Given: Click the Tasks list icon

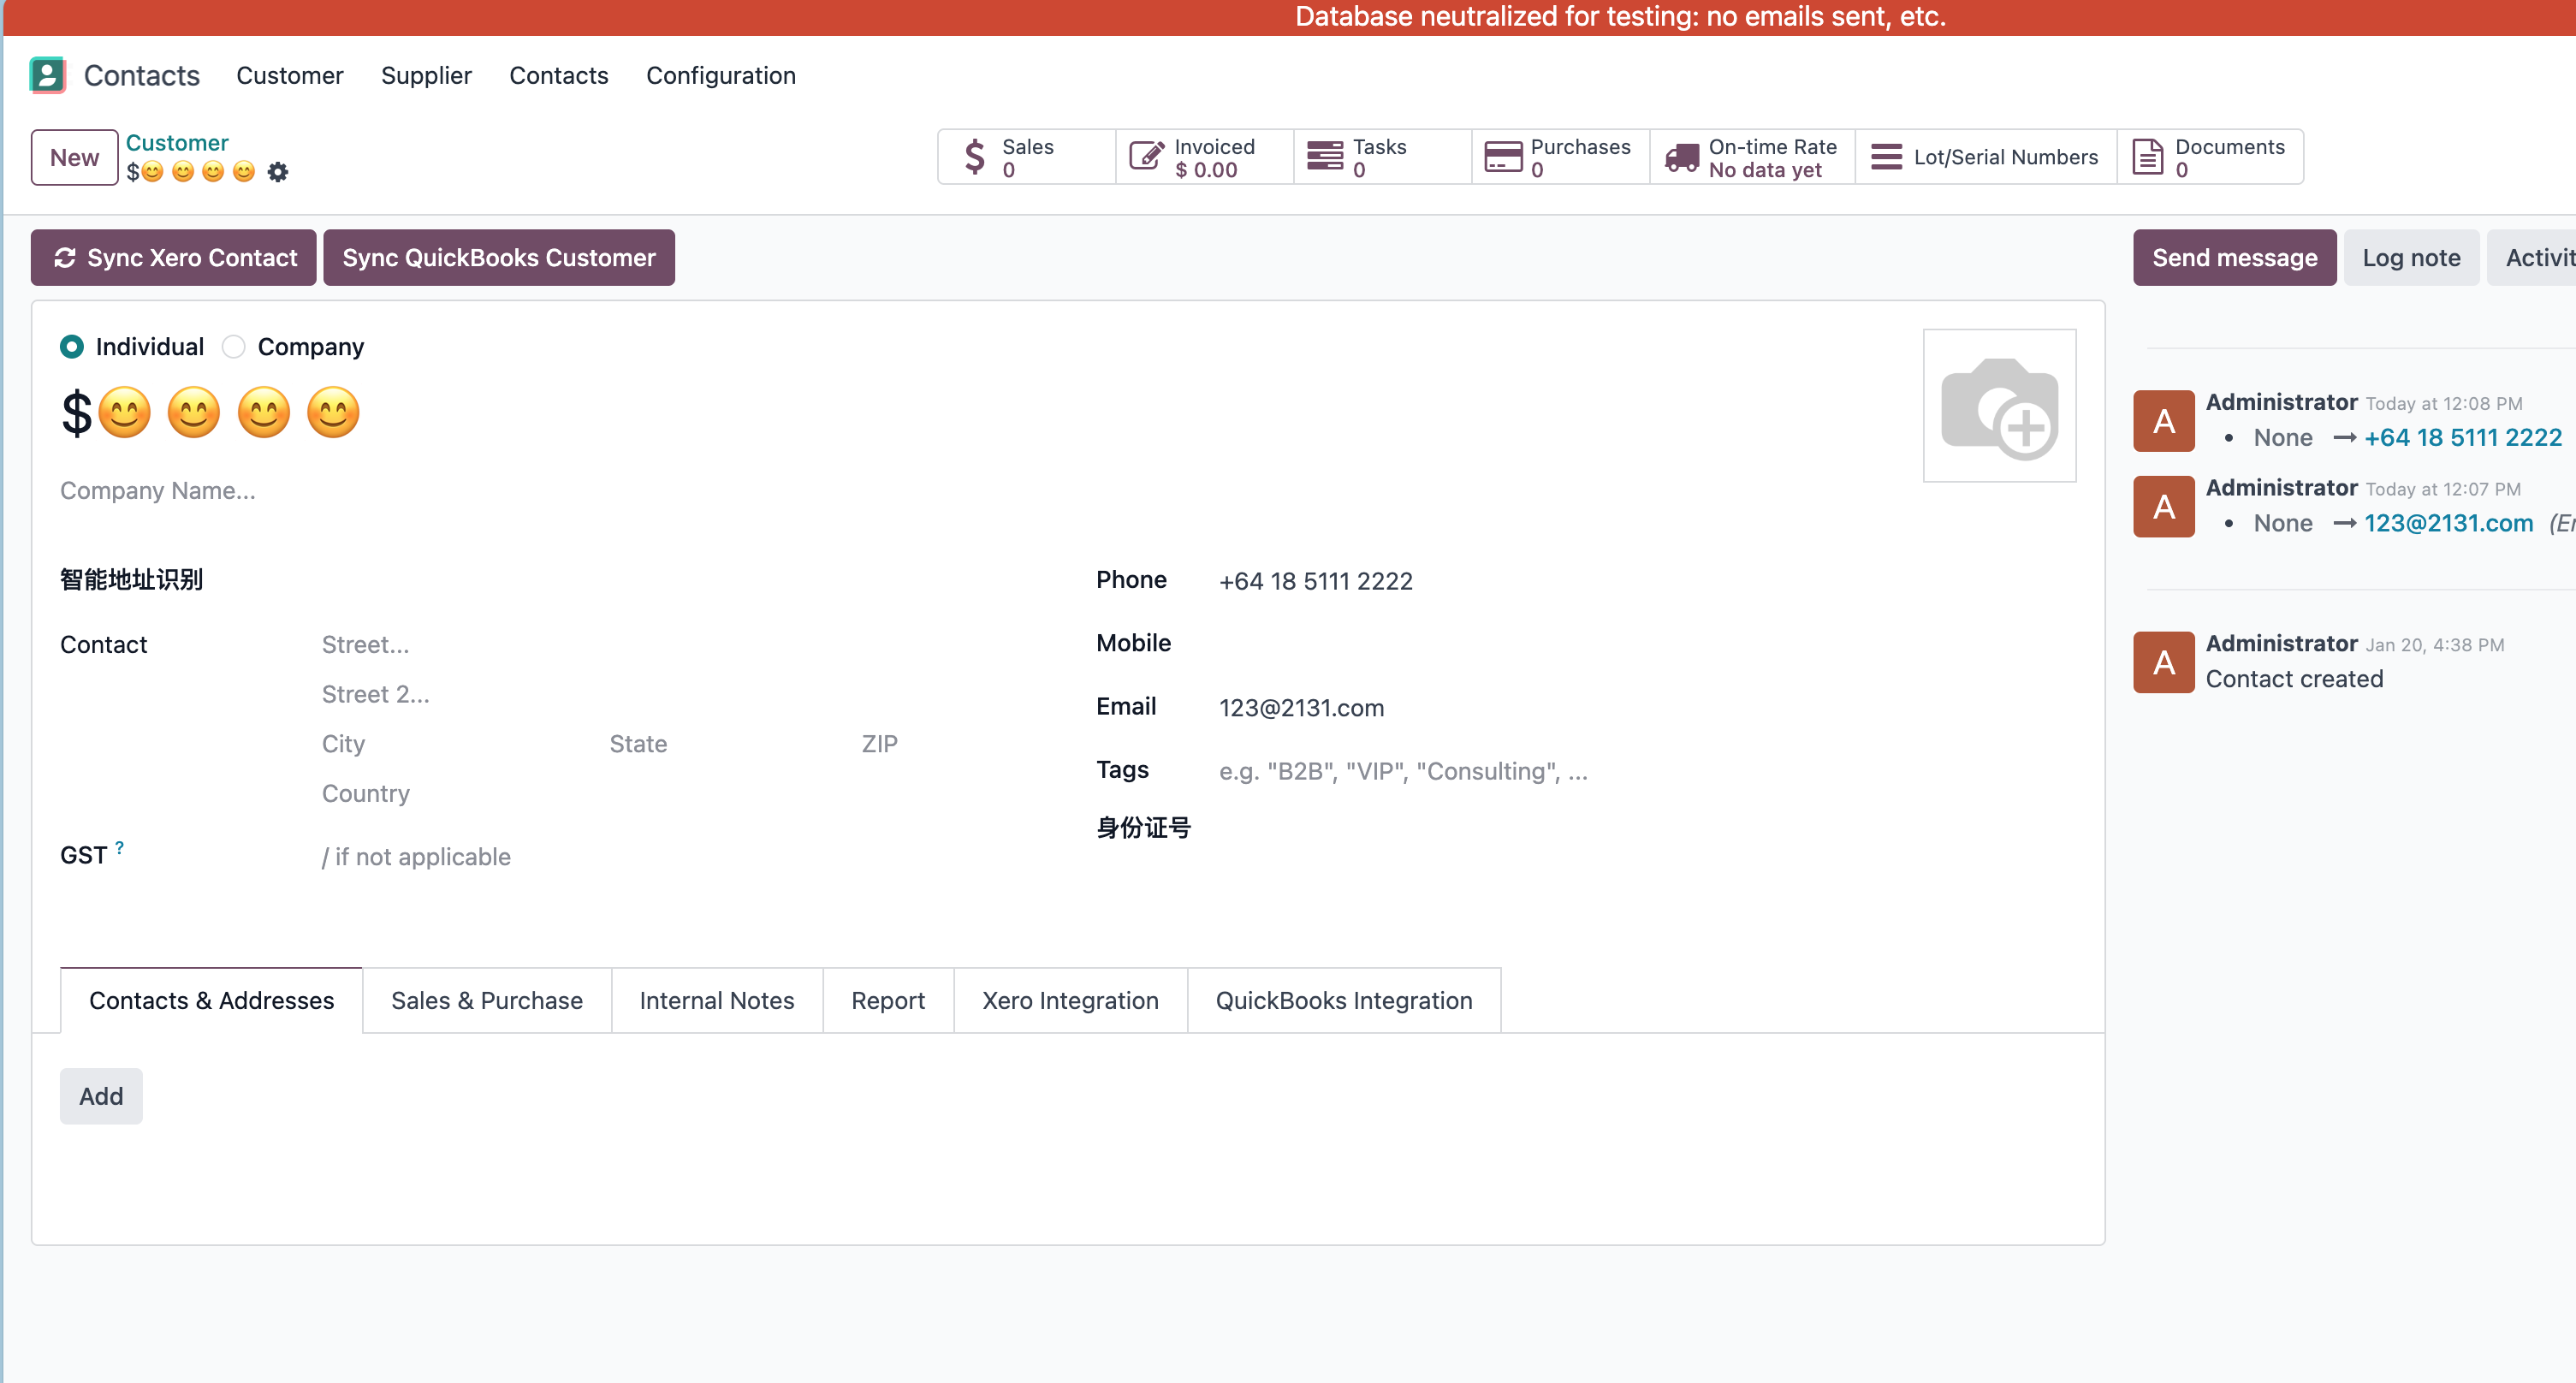Looking at the screenshot, I should coord(1325,157).
